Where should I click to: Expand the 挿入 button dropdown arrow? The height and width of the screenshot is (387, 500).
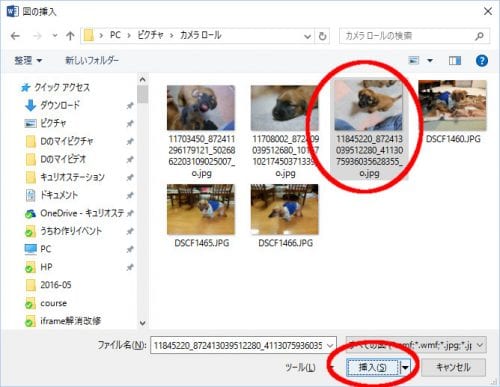coord(405,368)
